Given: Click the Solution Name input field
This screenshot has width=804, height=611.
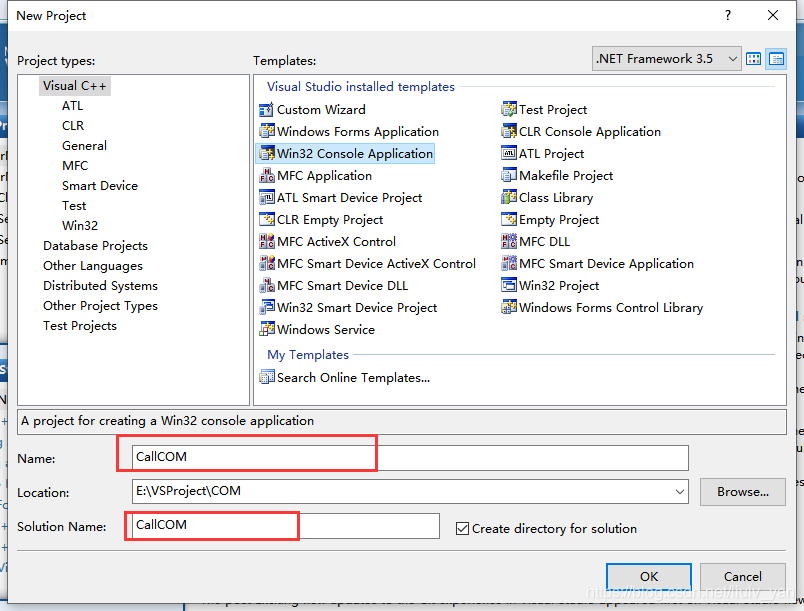Looking at the screenshot, I should pyautogui.click(x=285, y=526).
